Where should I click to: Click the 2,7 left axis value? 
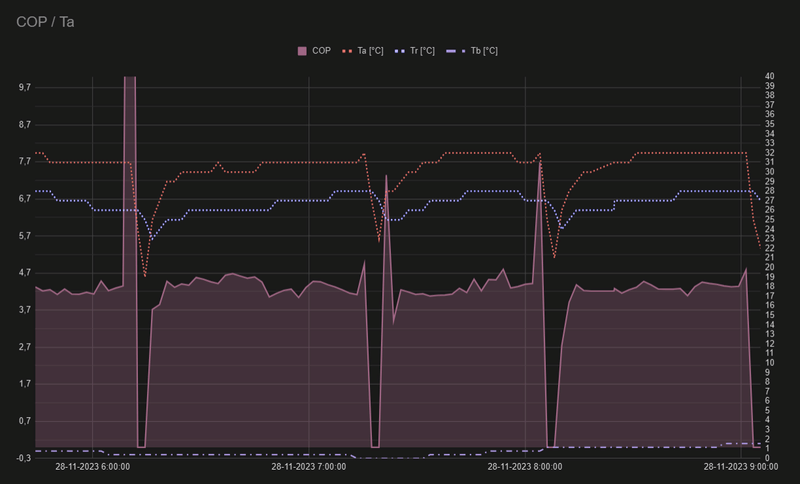(x=24, y=347)
